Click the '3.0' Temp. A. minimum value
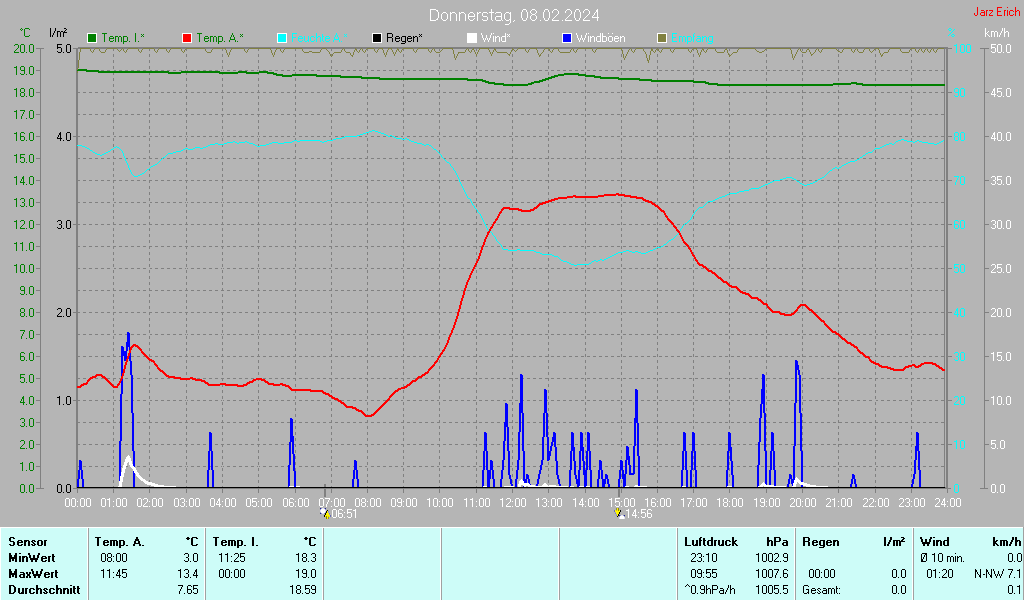The width and height of the screenshot is (1024, 600). click(191, 558)
